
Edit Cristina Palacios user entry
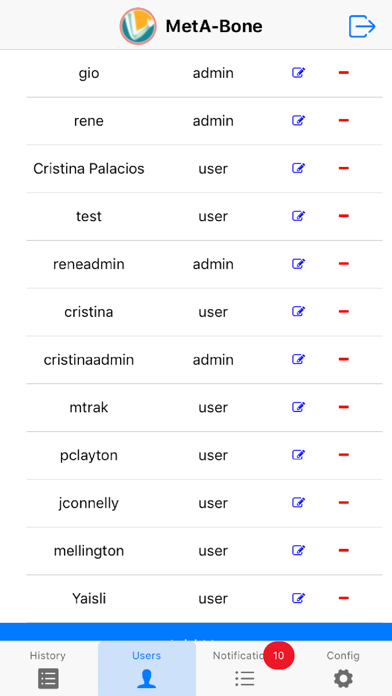point(298,168)
